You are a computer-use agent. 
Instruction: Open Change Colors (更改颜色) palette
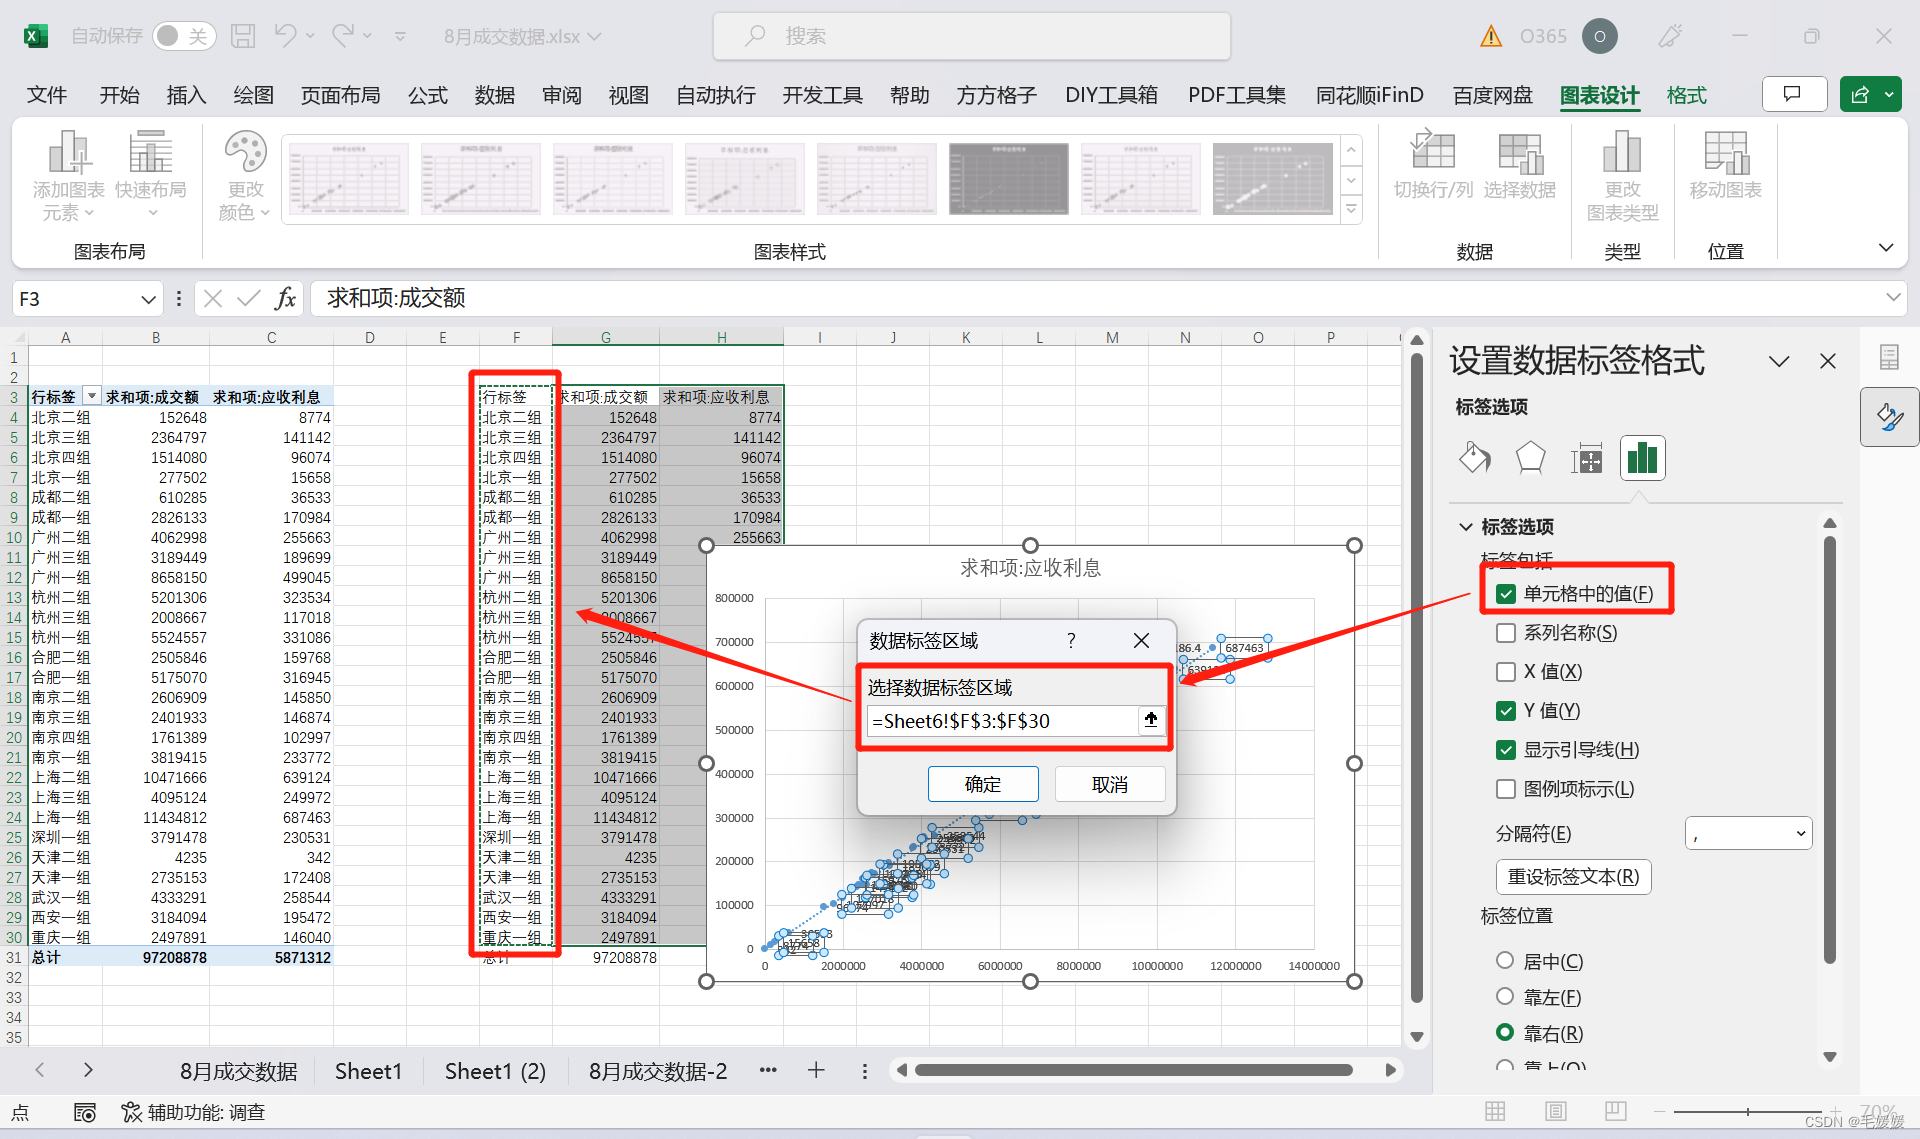(245, 177)
